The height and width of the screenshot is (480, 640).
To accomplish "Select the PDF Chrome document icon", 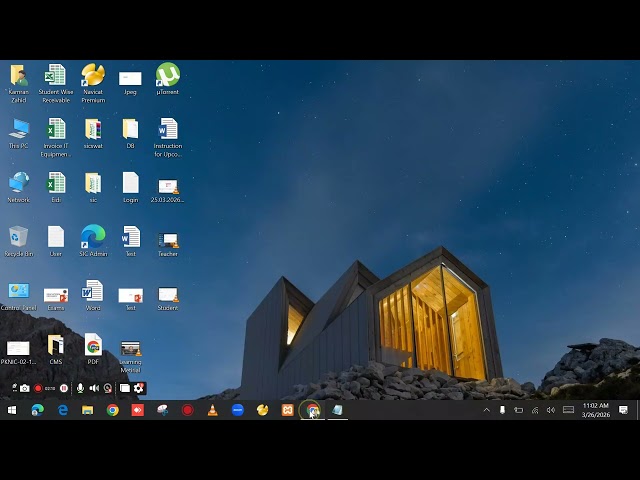I will click(93, 349).
